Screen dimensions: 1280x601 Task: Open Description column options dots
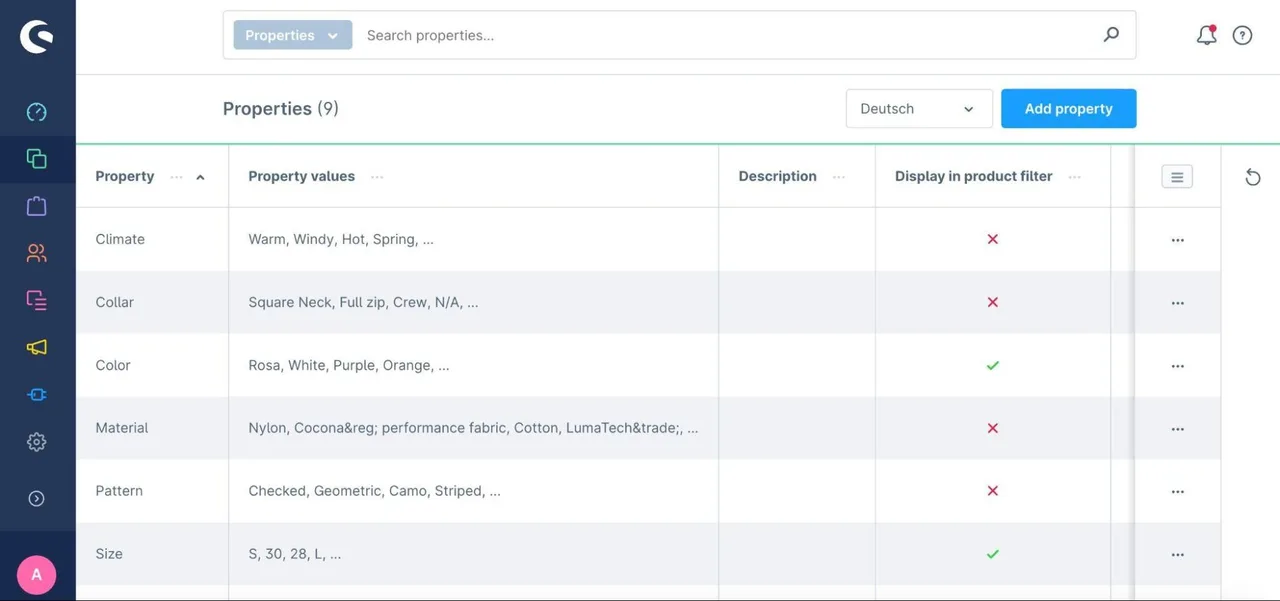point(839,177)
